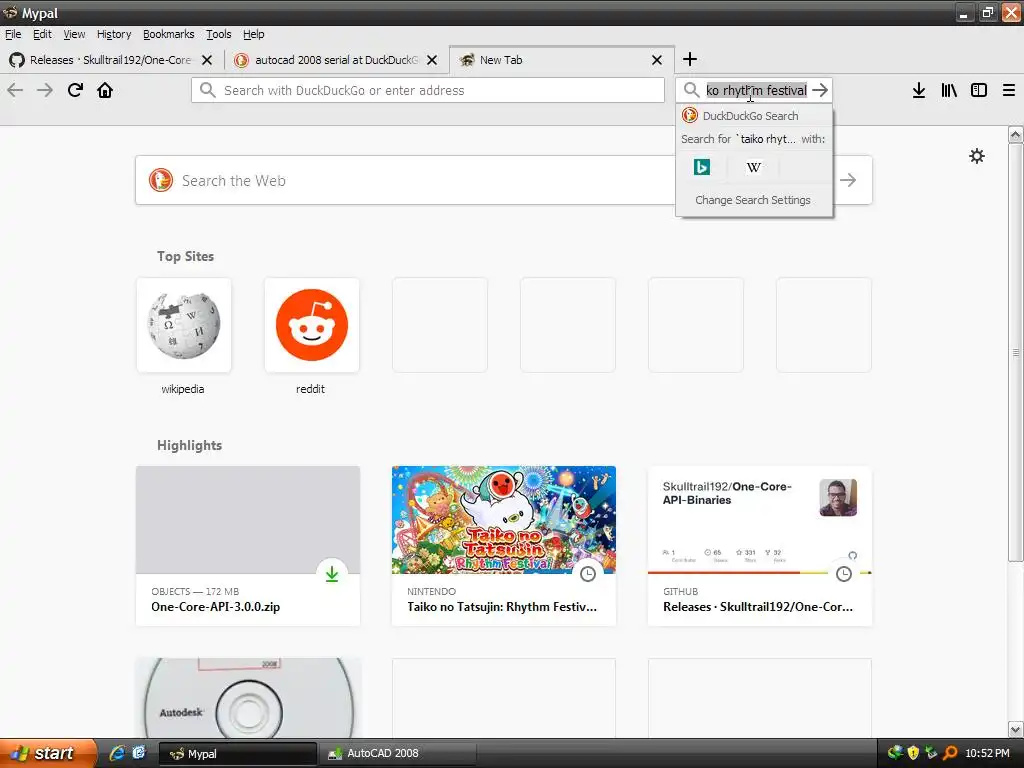Click the search bar magnifier icon
The height and width of the screenshot is (768, 1024).
tap(691, 90)
